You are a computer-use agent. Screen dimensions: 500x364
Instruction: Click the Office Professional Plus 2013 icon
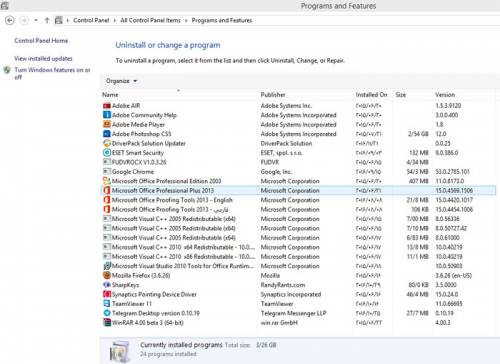tap(107, 190)
